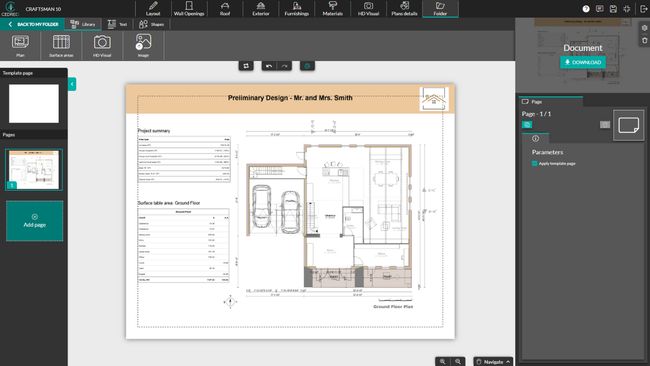Download the document
The width and height of the screenshot is (650, 366).
583,62
